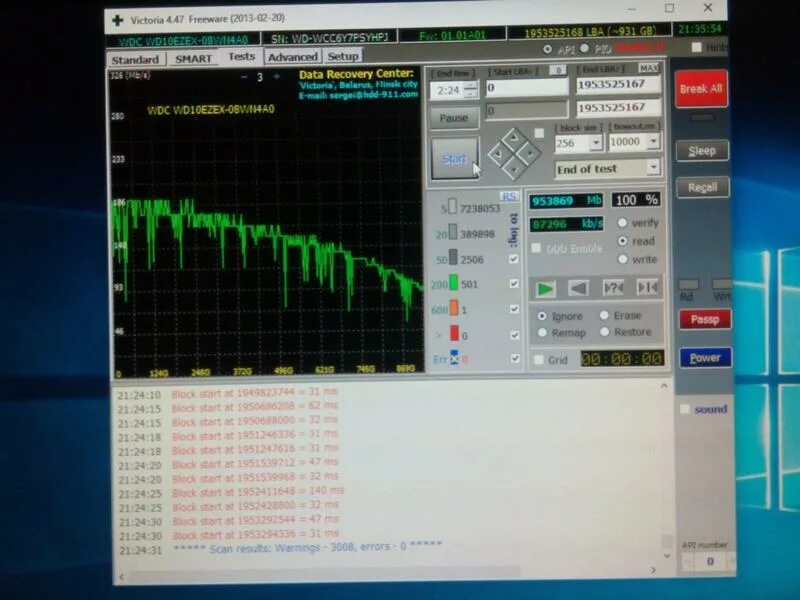This screenshot has height=600, width=800.
Task: Choose the Erase option
Action: point(605,315)
